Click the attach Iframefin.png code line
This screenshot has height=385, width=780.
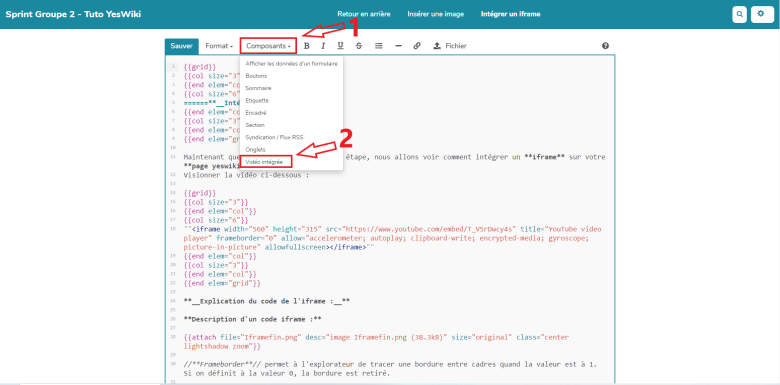[376, 342]
